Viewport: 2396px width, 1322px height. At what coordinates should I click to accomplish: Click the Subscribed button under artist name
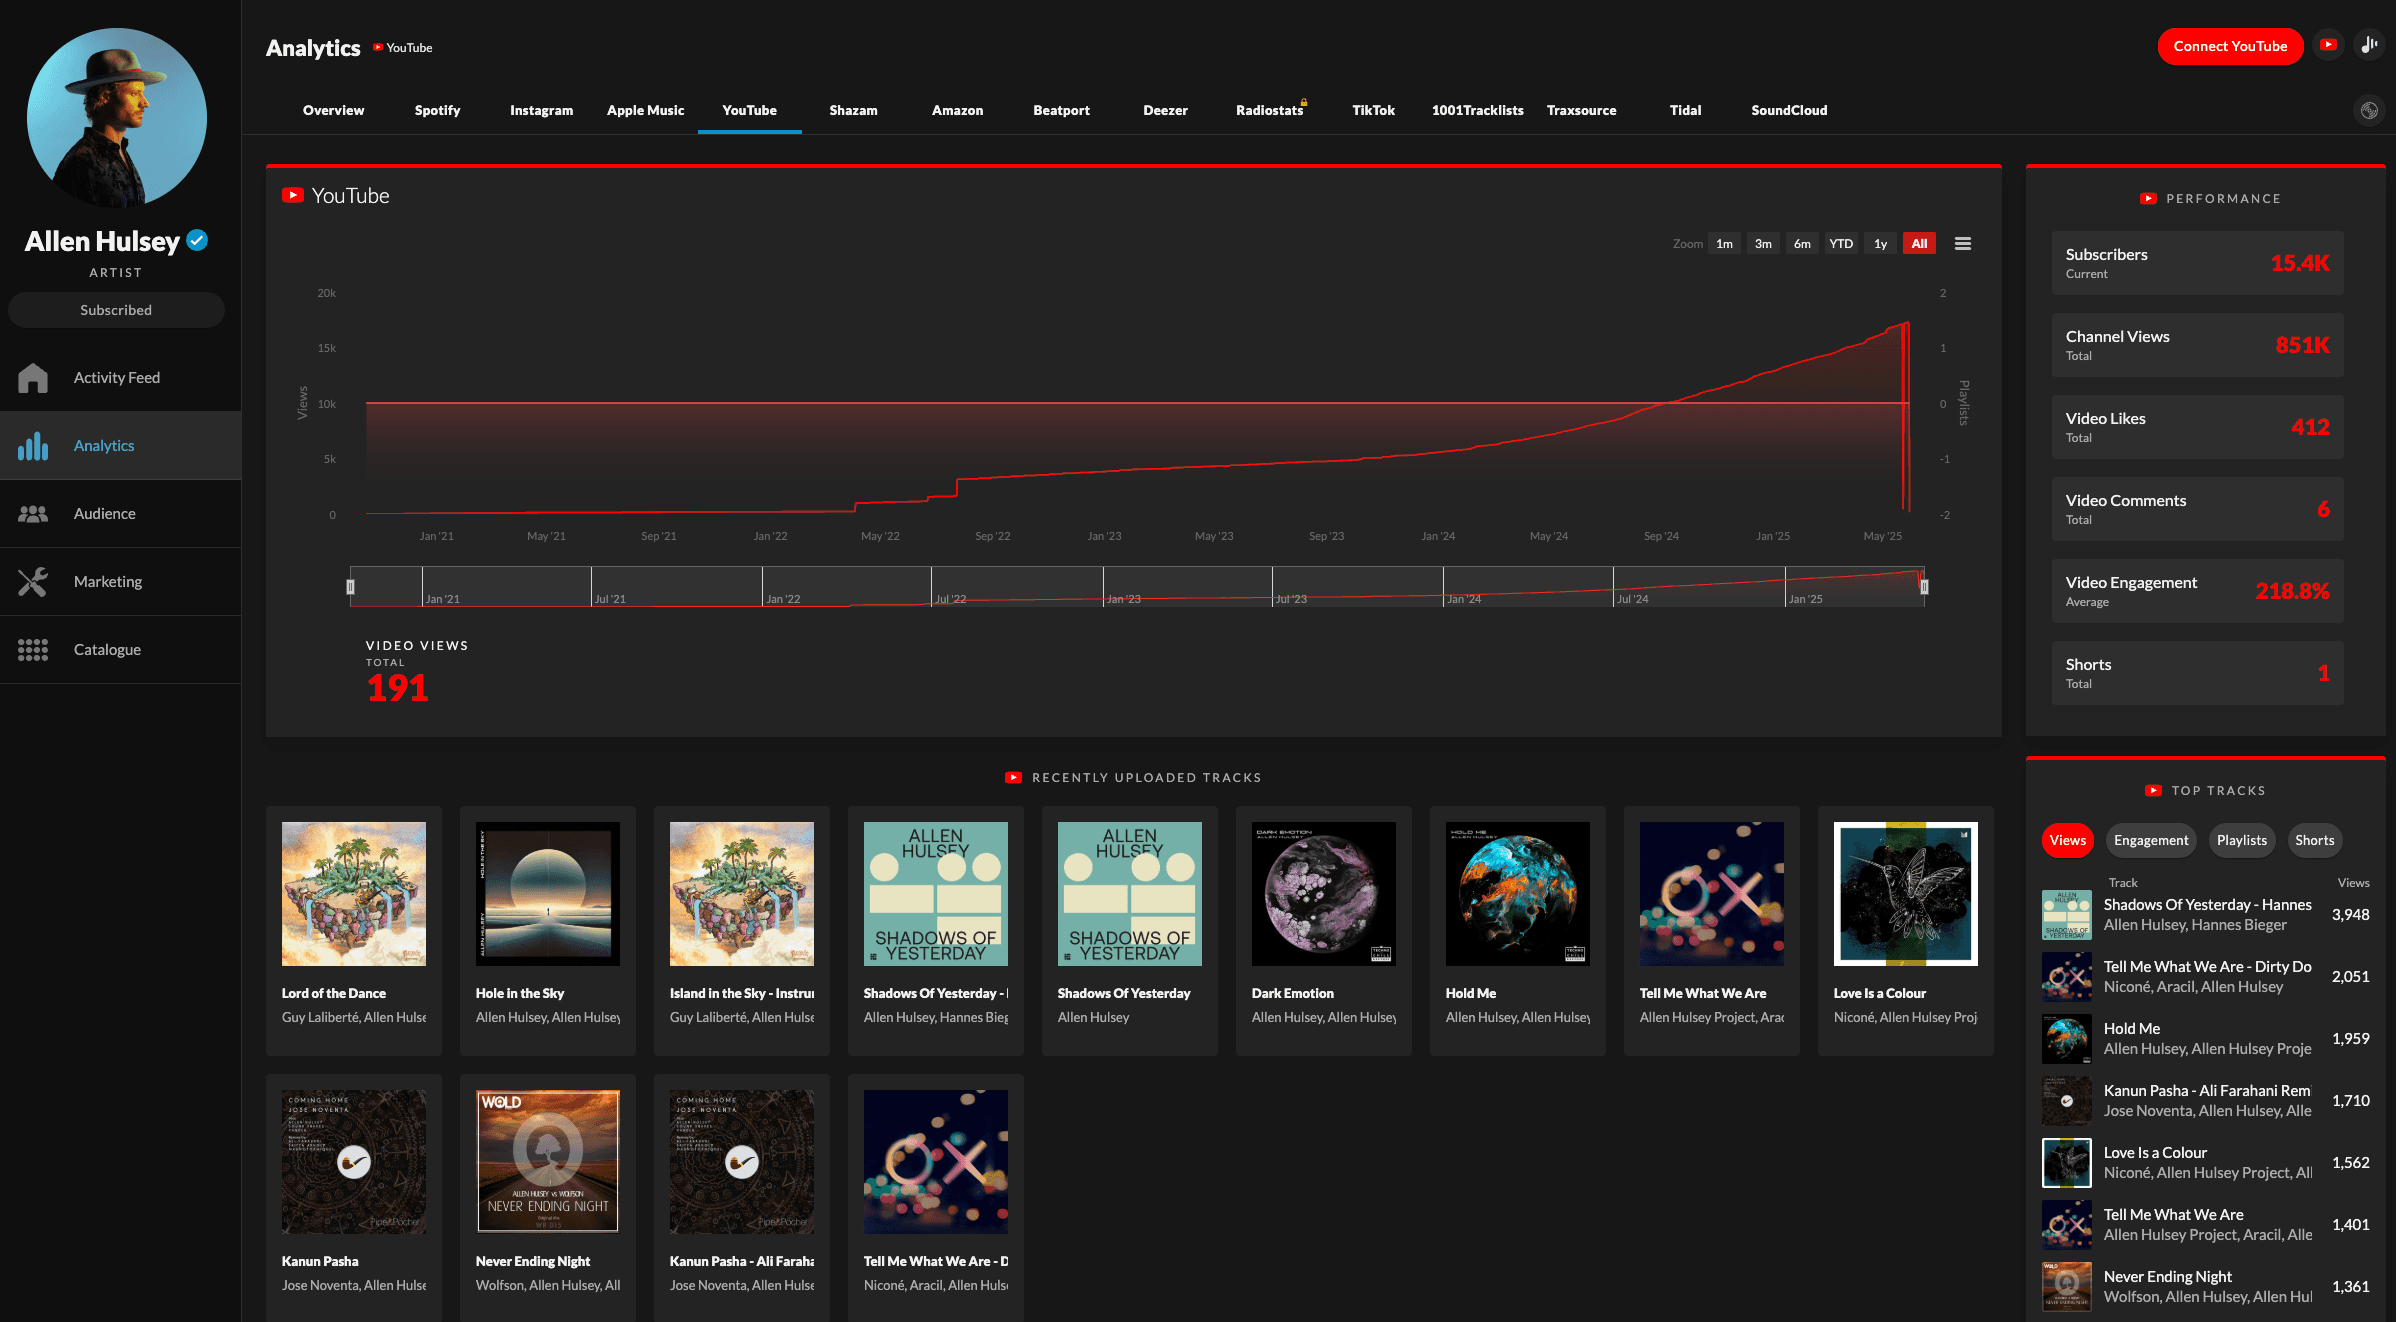point(116,309)
